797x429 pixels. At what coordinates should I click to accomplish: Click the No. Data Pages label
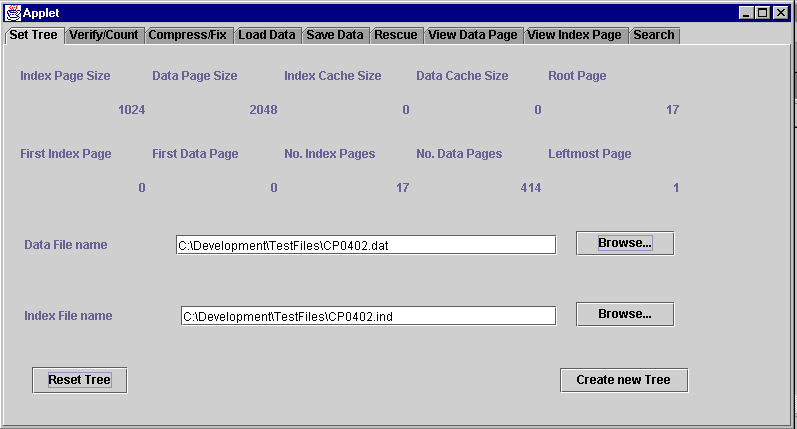tap(459, 154)
